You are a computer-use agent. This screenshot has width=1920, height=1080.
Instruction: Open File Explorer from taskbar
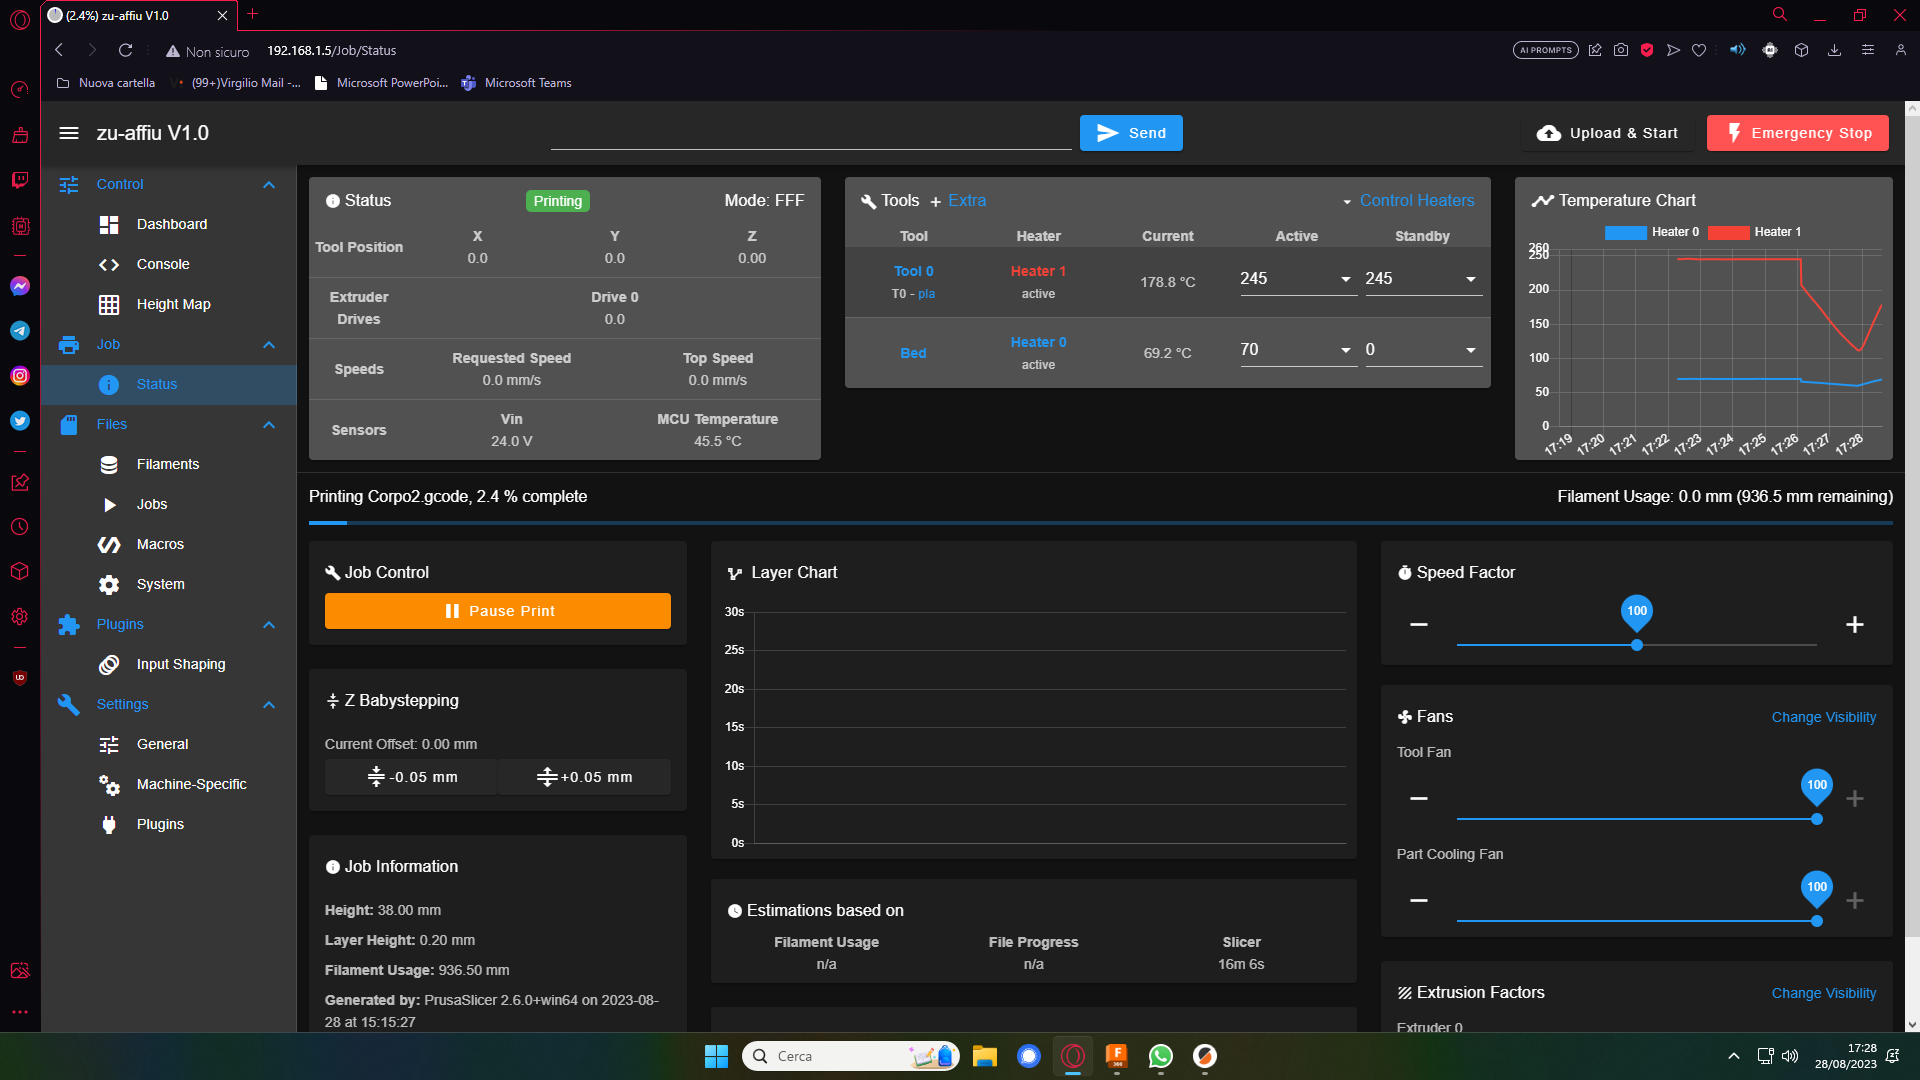click(984, 1056)
